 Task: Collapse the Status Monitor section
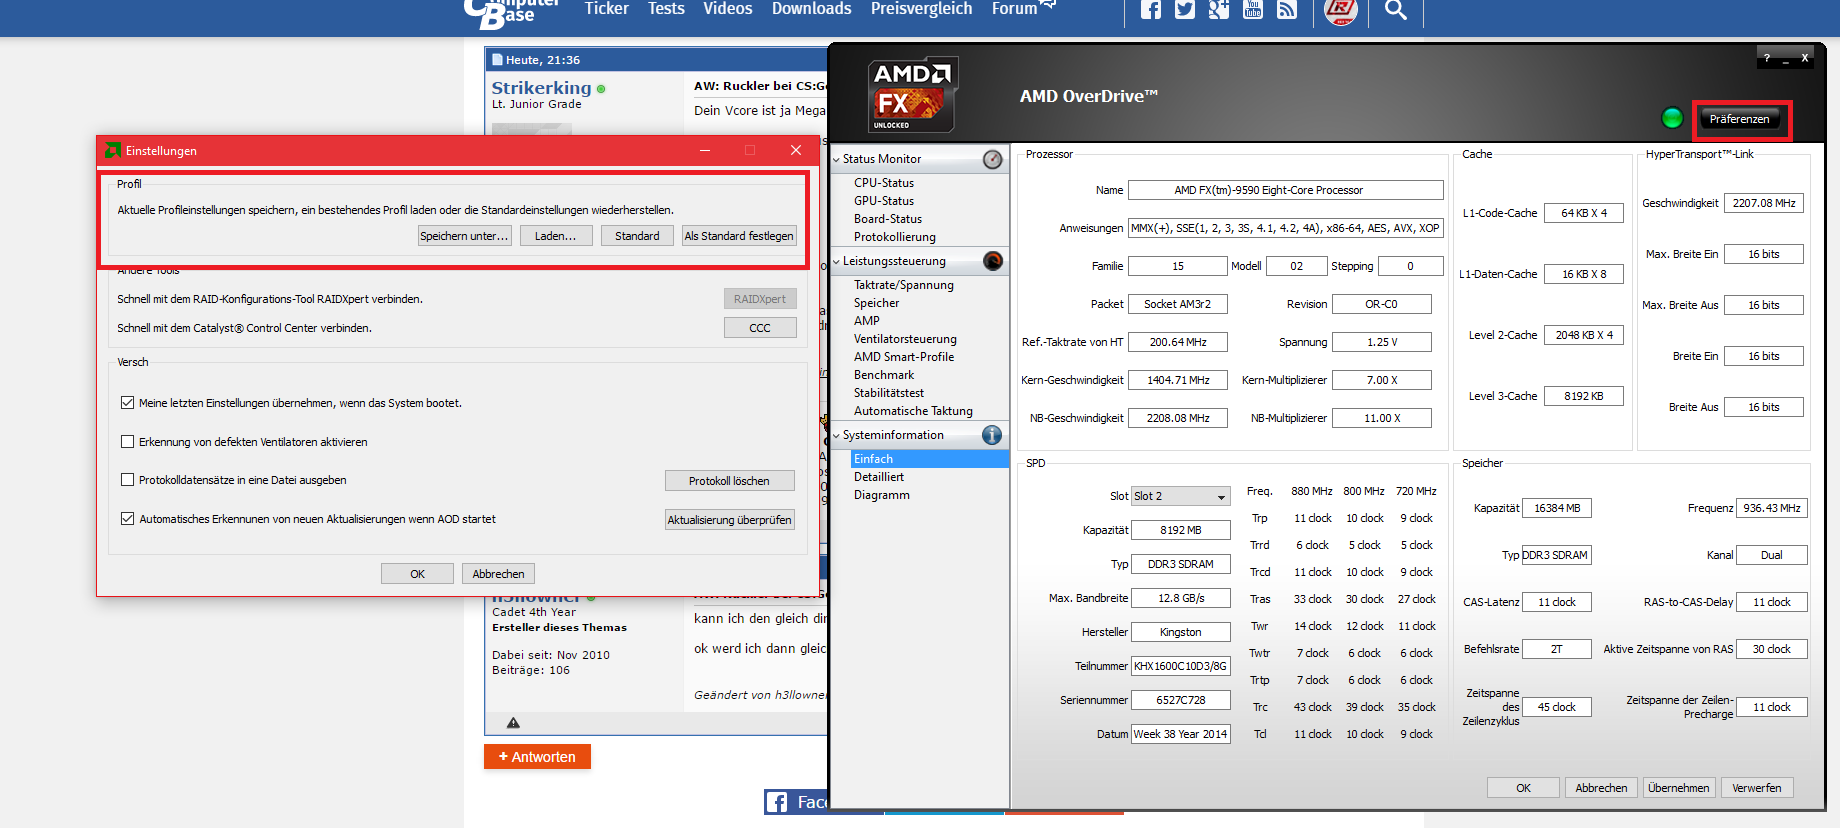point(837,159)
